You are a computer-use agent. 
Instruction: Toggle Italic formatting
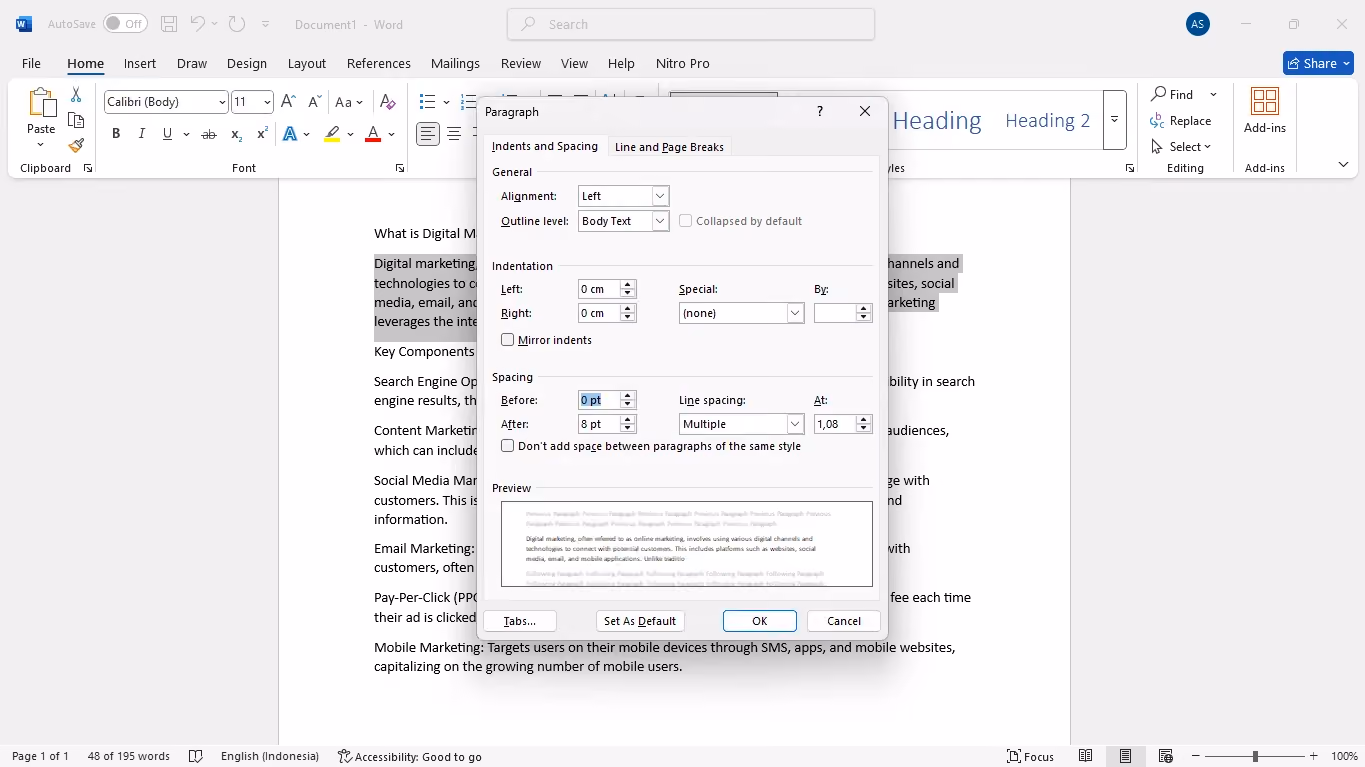tap(142, 134)
